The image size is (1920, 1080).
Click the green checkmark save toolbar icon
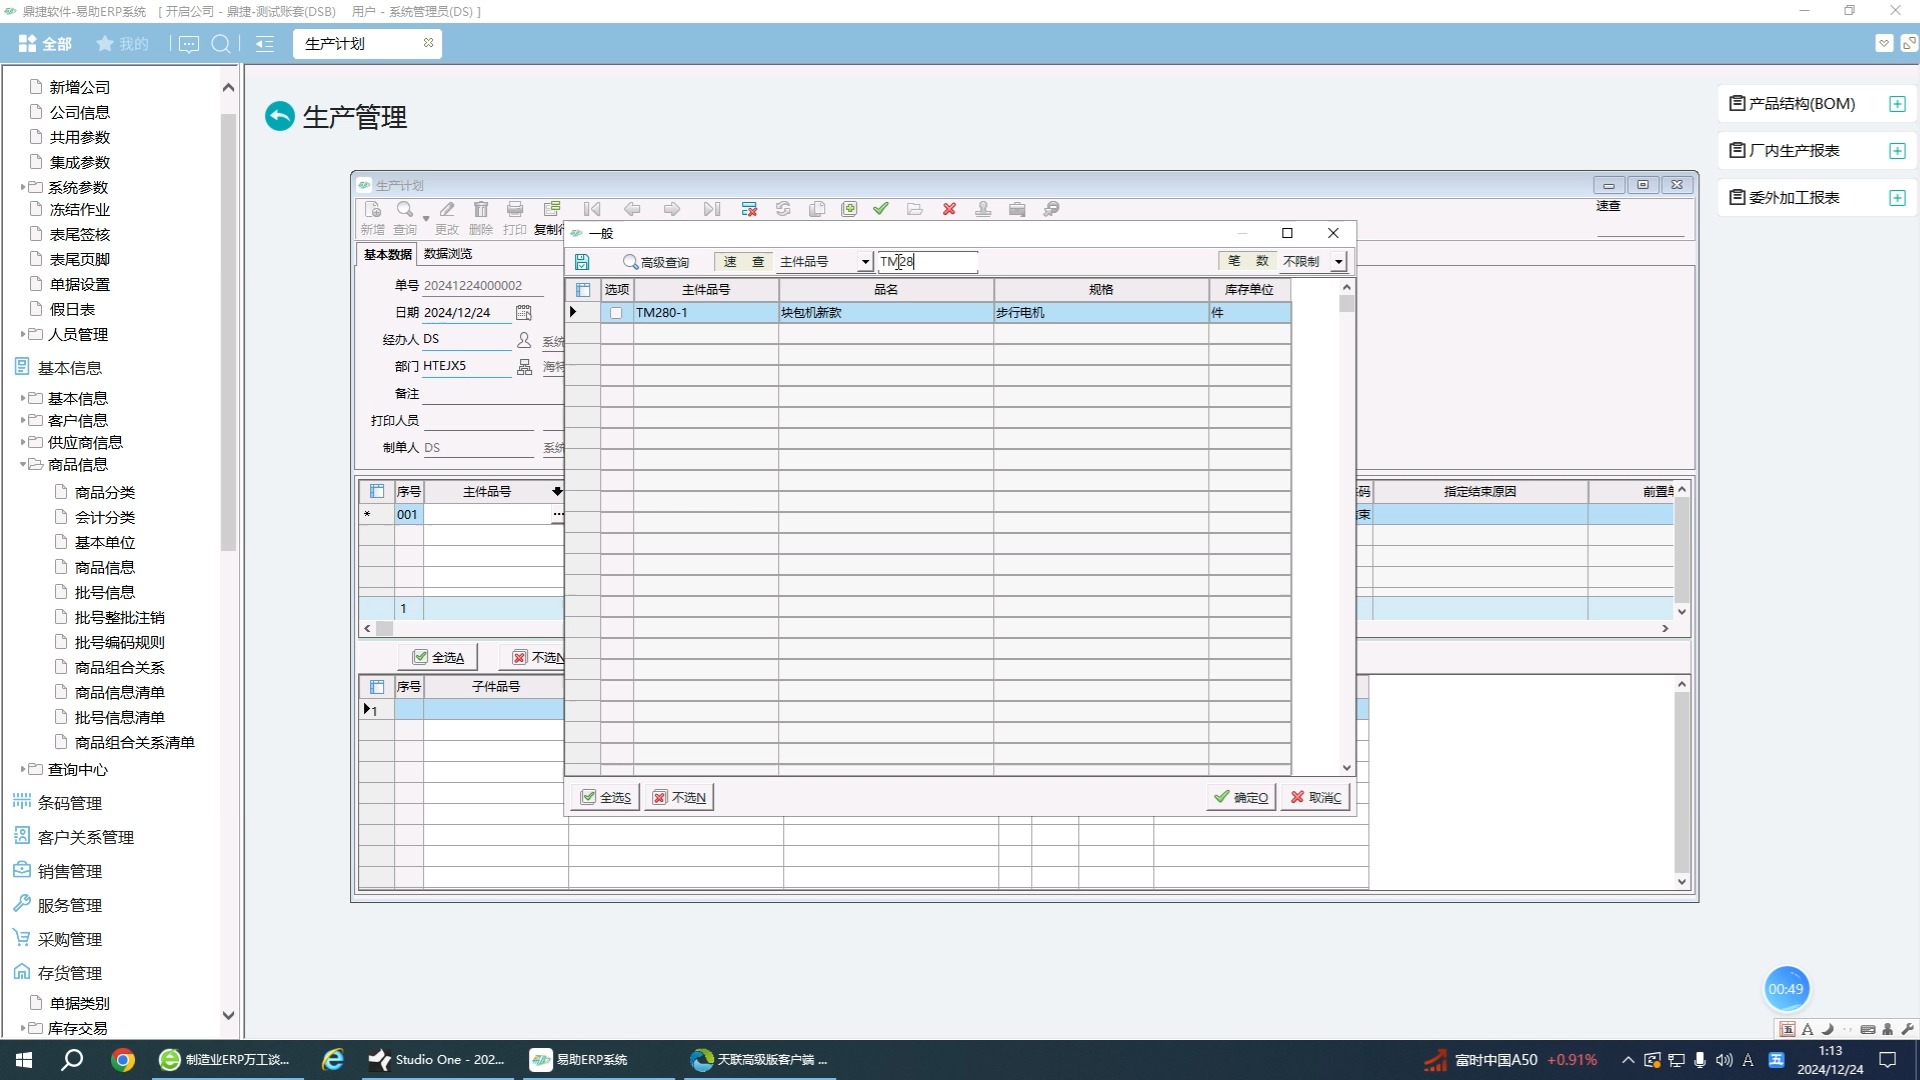tap(880, 209)
